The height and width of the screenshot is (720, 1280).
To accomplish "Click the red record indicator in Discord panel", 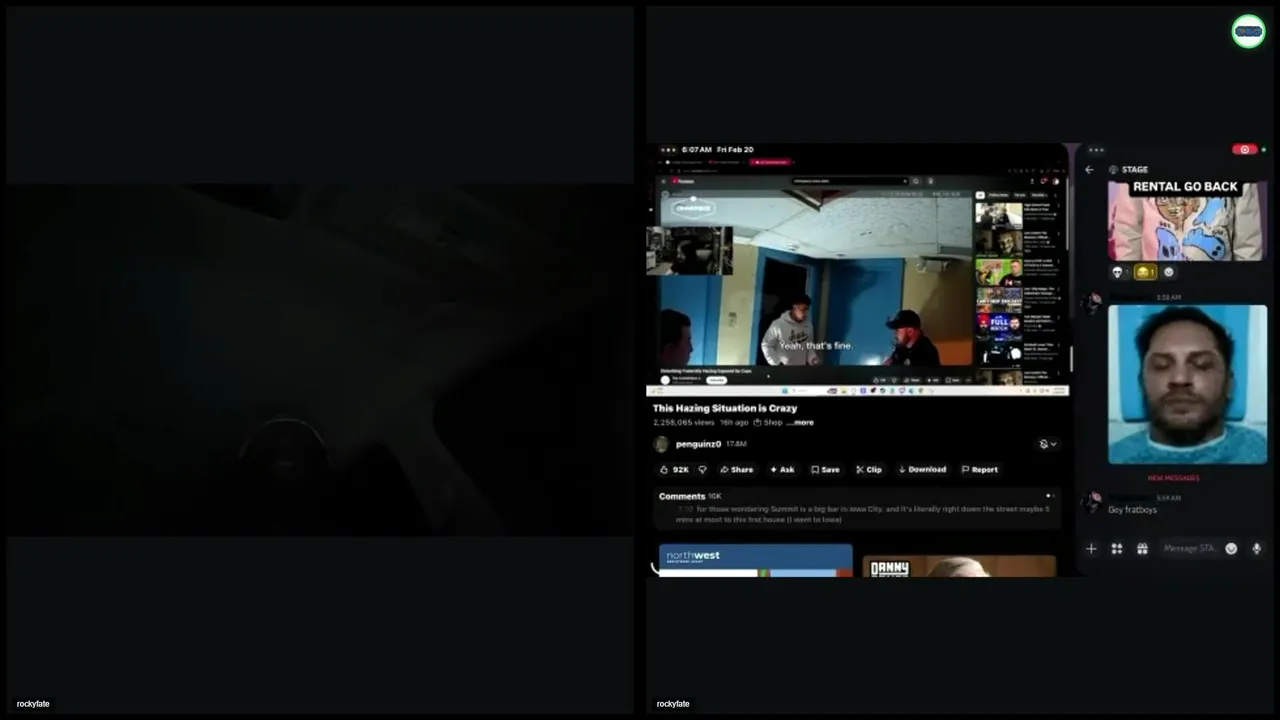I will tap(1244, 149).
